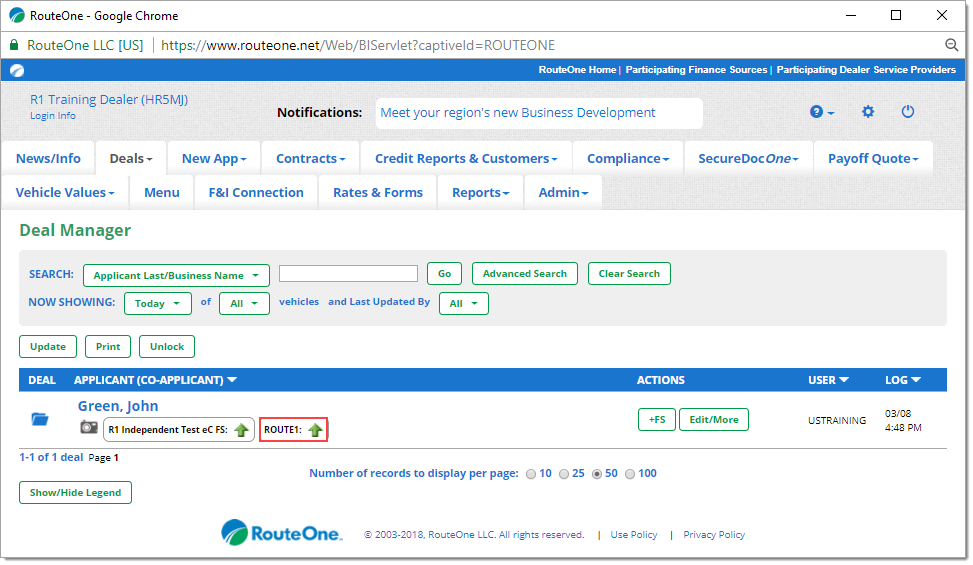Expand the Reports menu

(x=480, y=193)
